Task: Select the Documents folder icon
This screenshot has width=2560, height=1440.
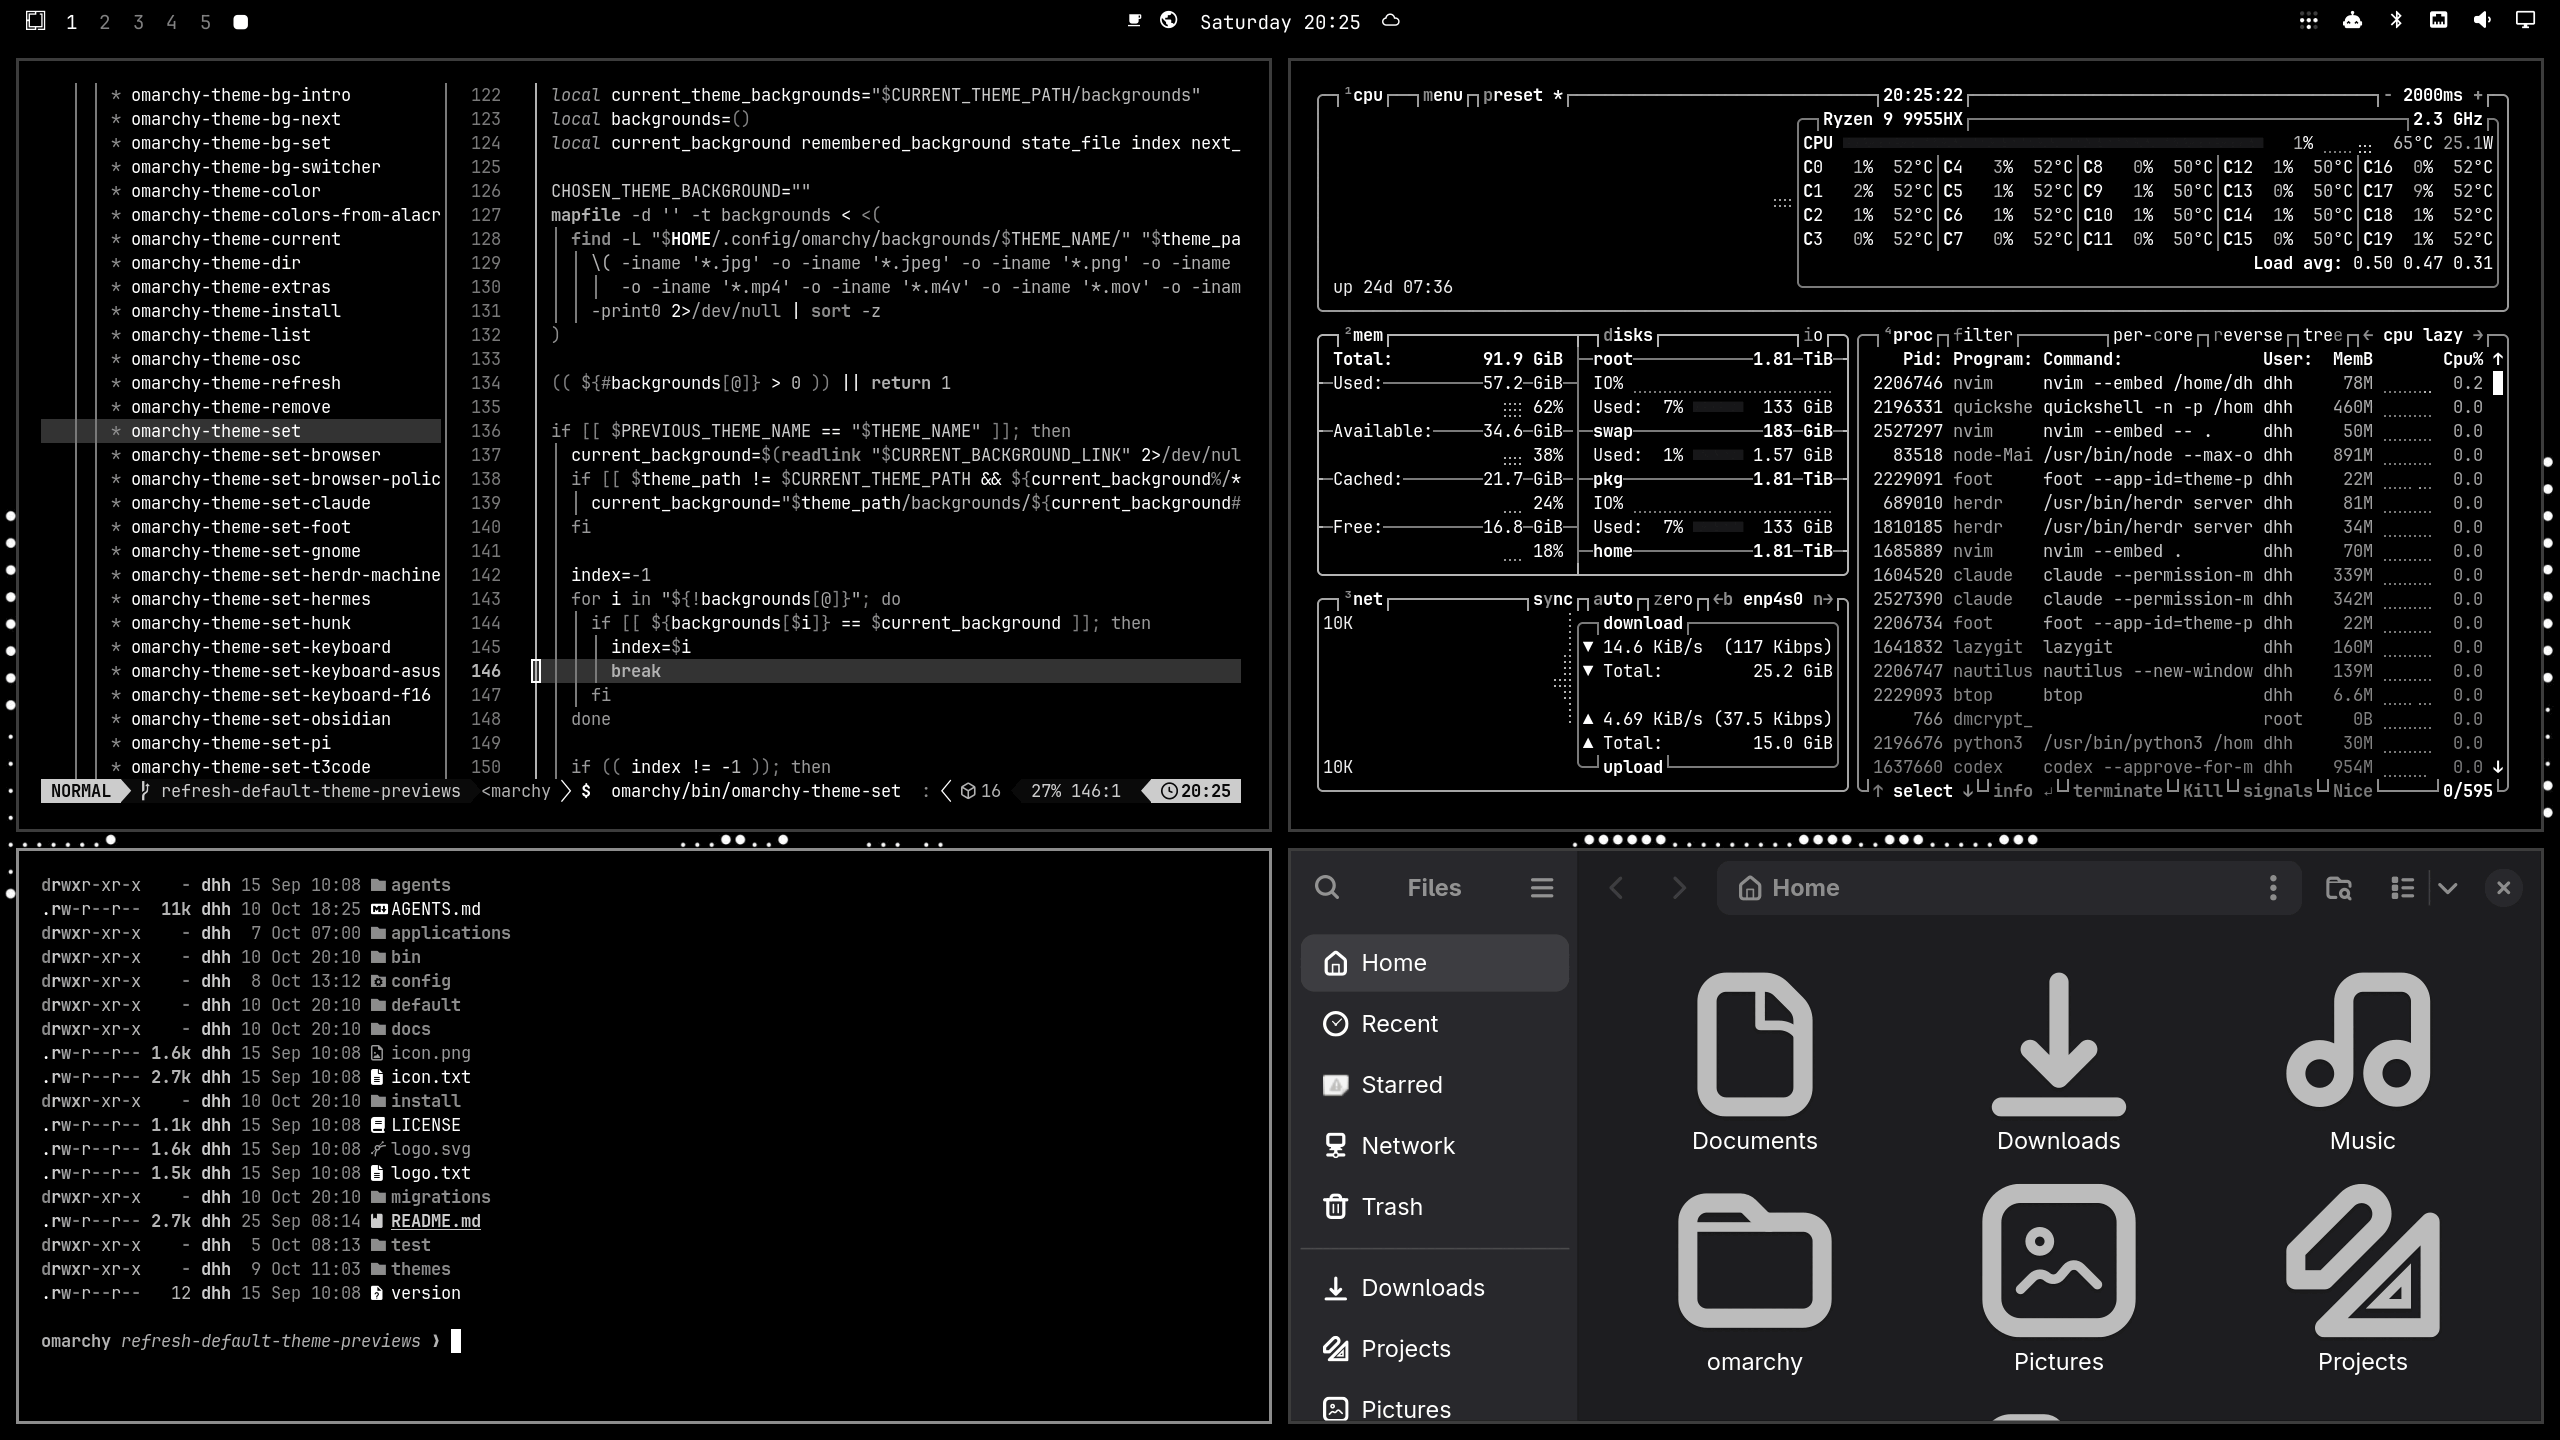Action: click(1754, 1044)
